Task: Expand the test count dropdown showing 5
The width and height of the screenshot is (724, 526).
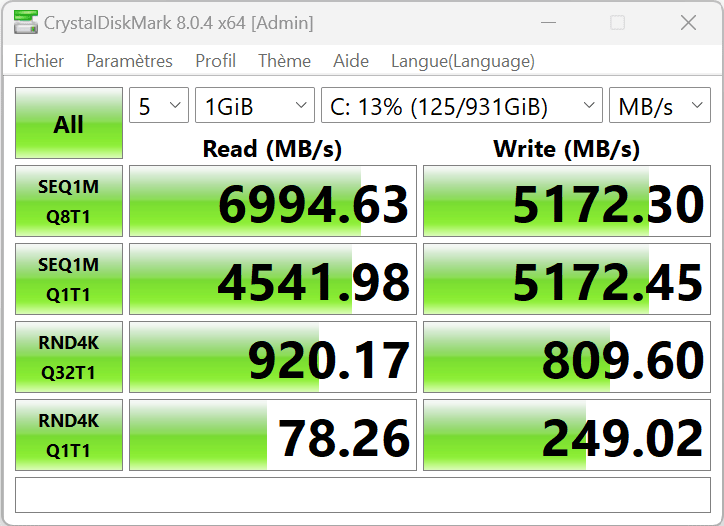Action: [159, 105]
